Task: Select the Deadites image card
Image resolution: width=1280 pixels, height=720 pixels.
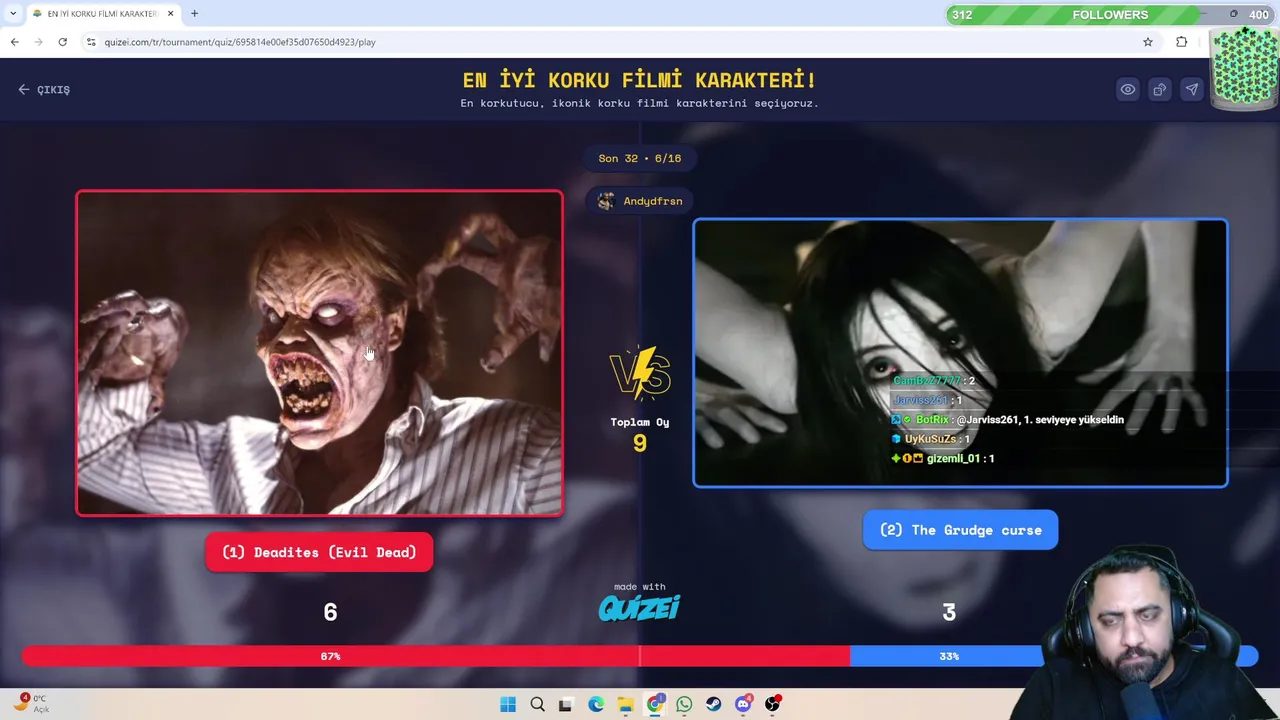Action: pyautogui.click(x=320, y=353)
